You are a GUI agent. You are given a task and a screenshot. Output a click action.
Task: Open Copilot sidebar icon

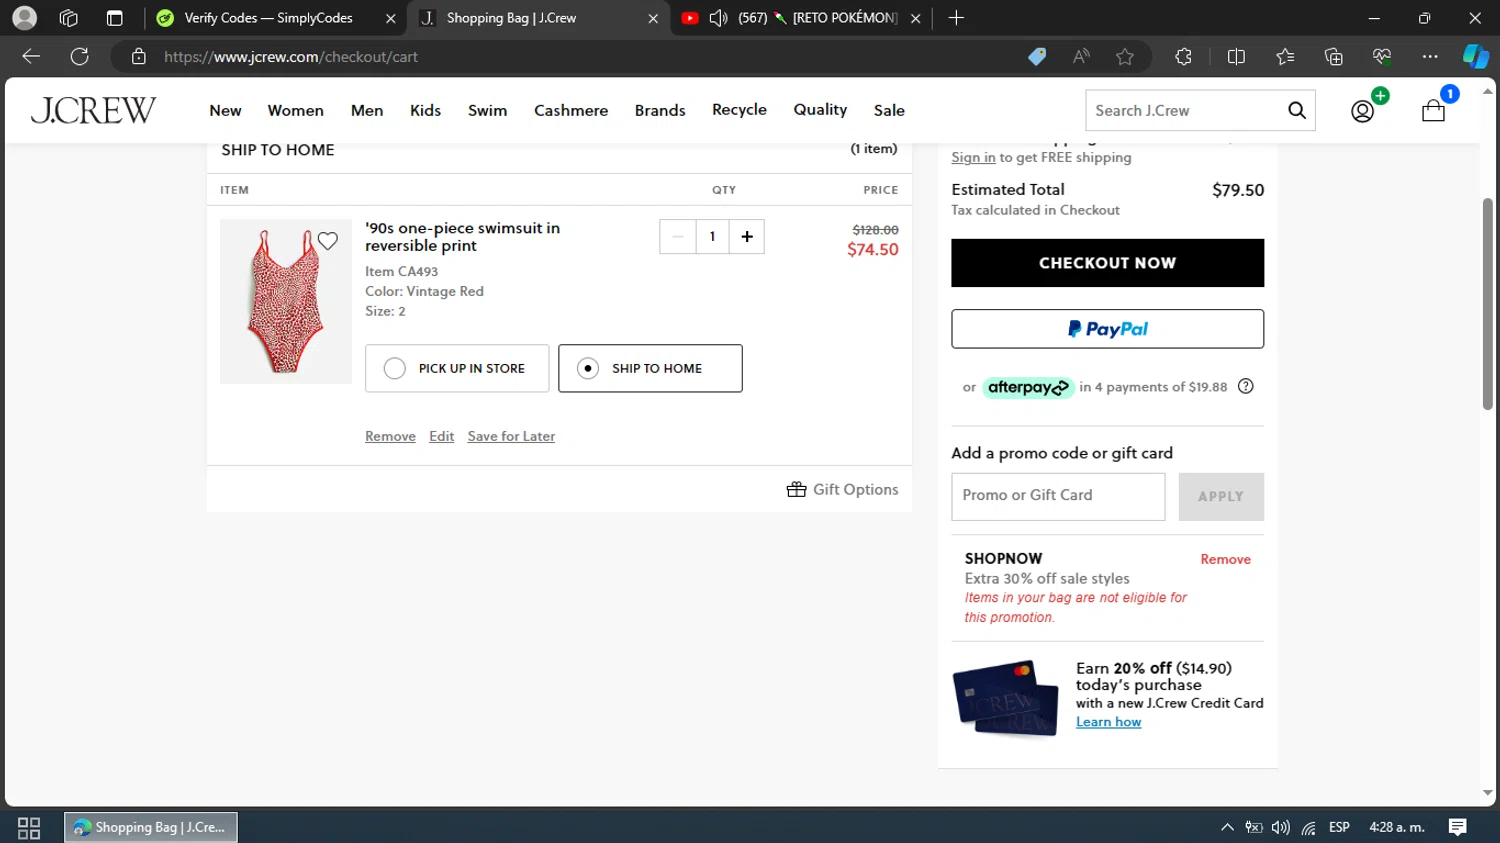[x=1476, y=57]
